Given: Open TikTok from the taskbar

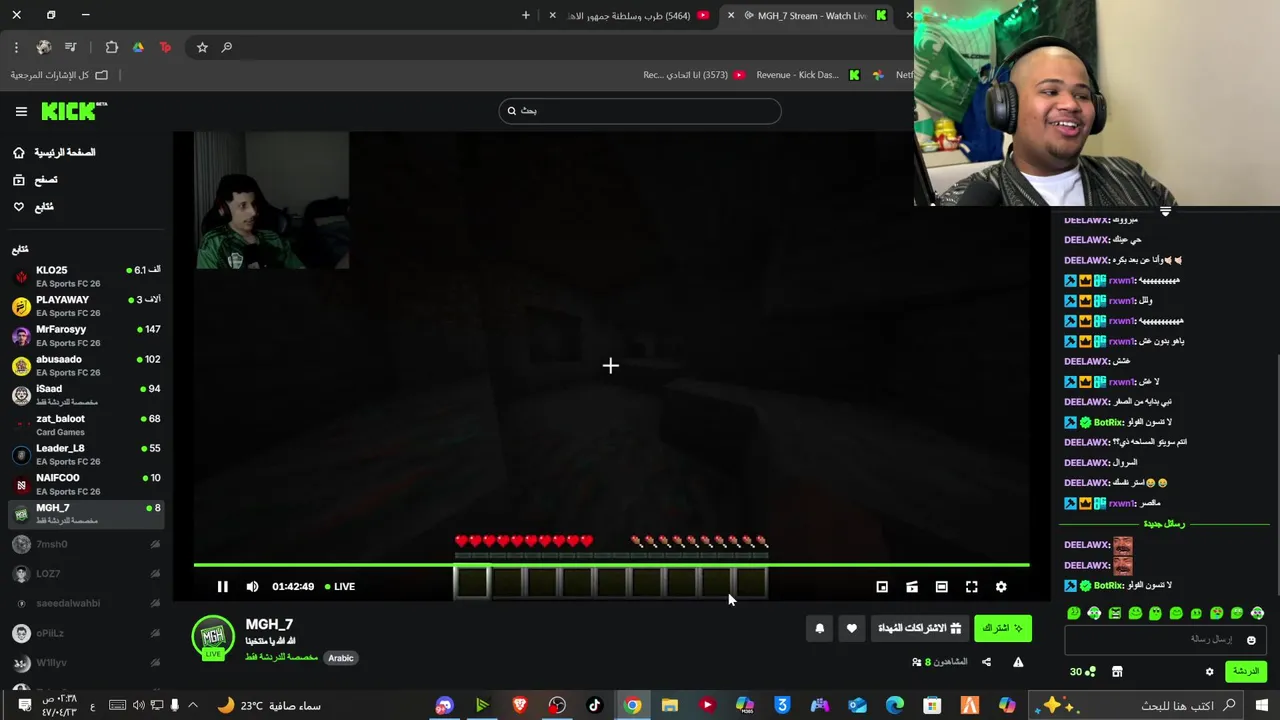Looking at the screenshot, I should pos(595,705).
